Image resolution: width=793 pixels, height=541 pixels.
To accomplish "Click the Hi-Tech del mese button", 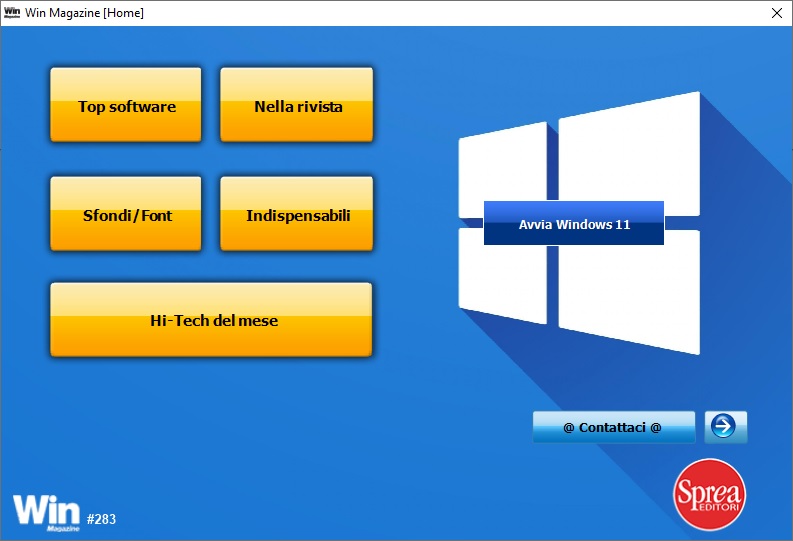I will 211,320.
